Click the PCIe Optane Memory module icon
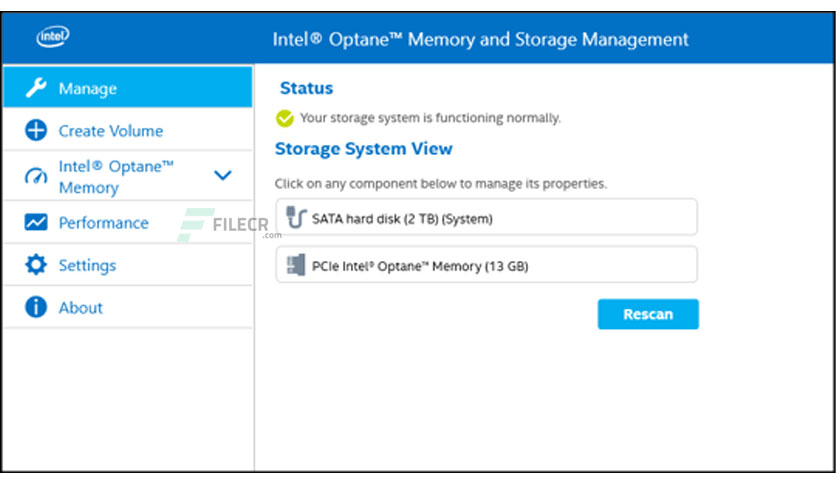Viewport: 836px width, 484px height. (296, 265)
